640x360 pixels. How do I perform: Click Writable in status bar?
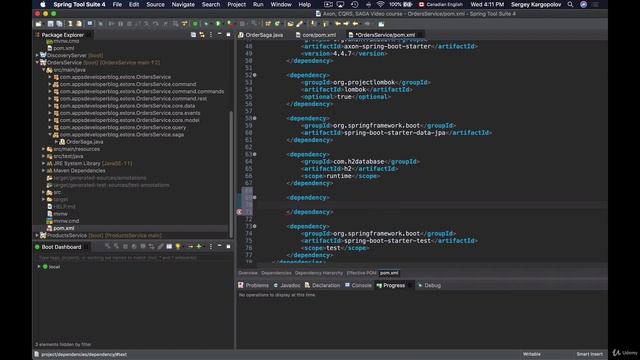[531, 354]
